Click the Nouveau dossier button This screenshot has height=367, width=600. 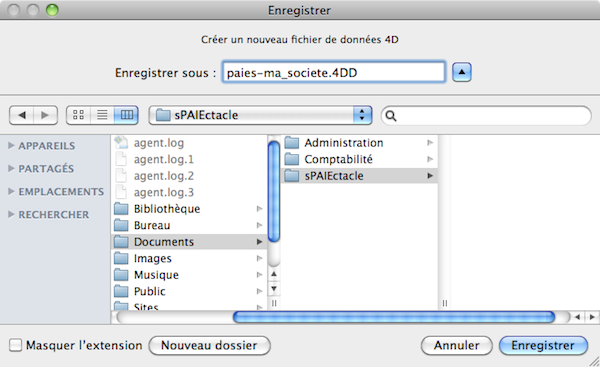209,345
